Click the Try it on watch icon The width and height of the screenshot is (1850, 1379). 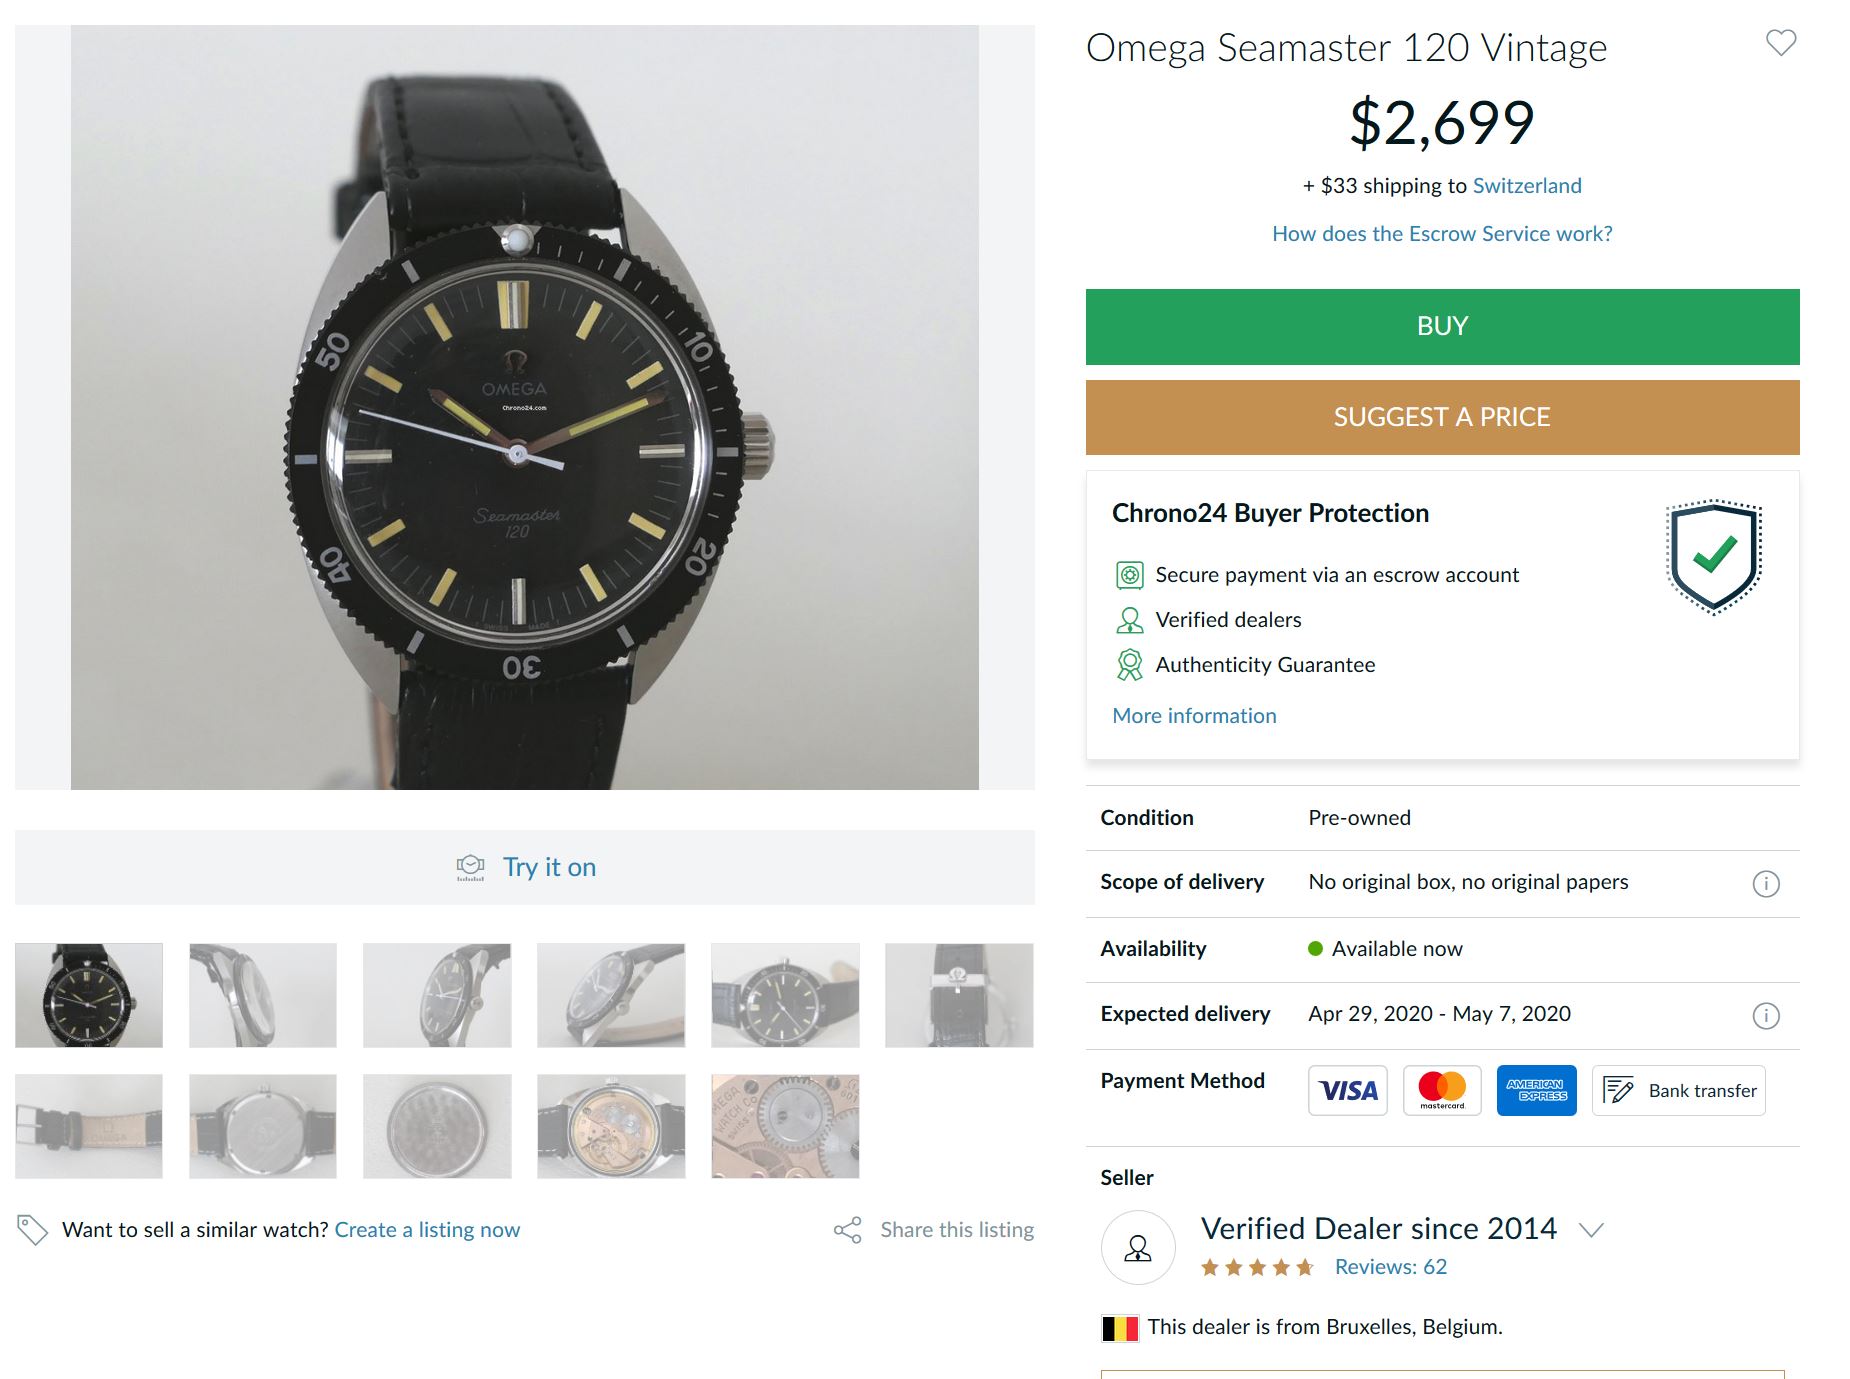470,867
